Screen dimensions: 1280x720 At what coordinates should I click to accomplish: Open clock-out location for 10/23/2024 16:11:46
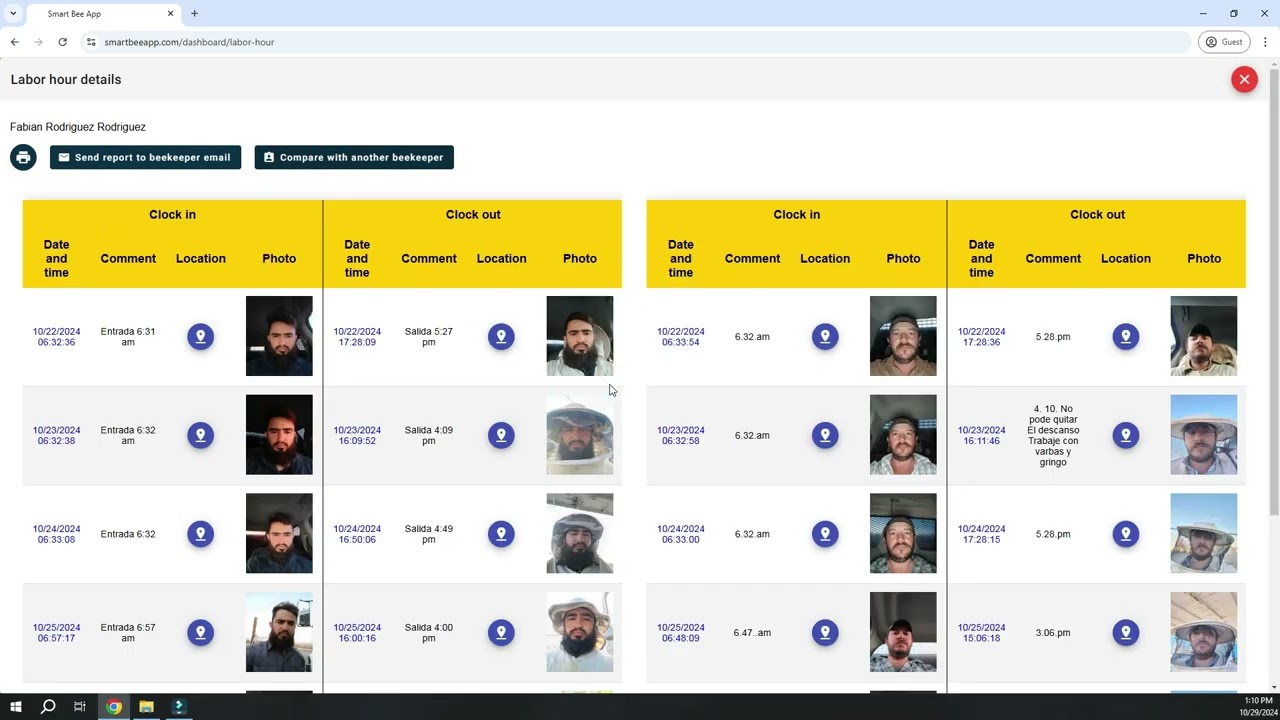(x=1126, y=435)
